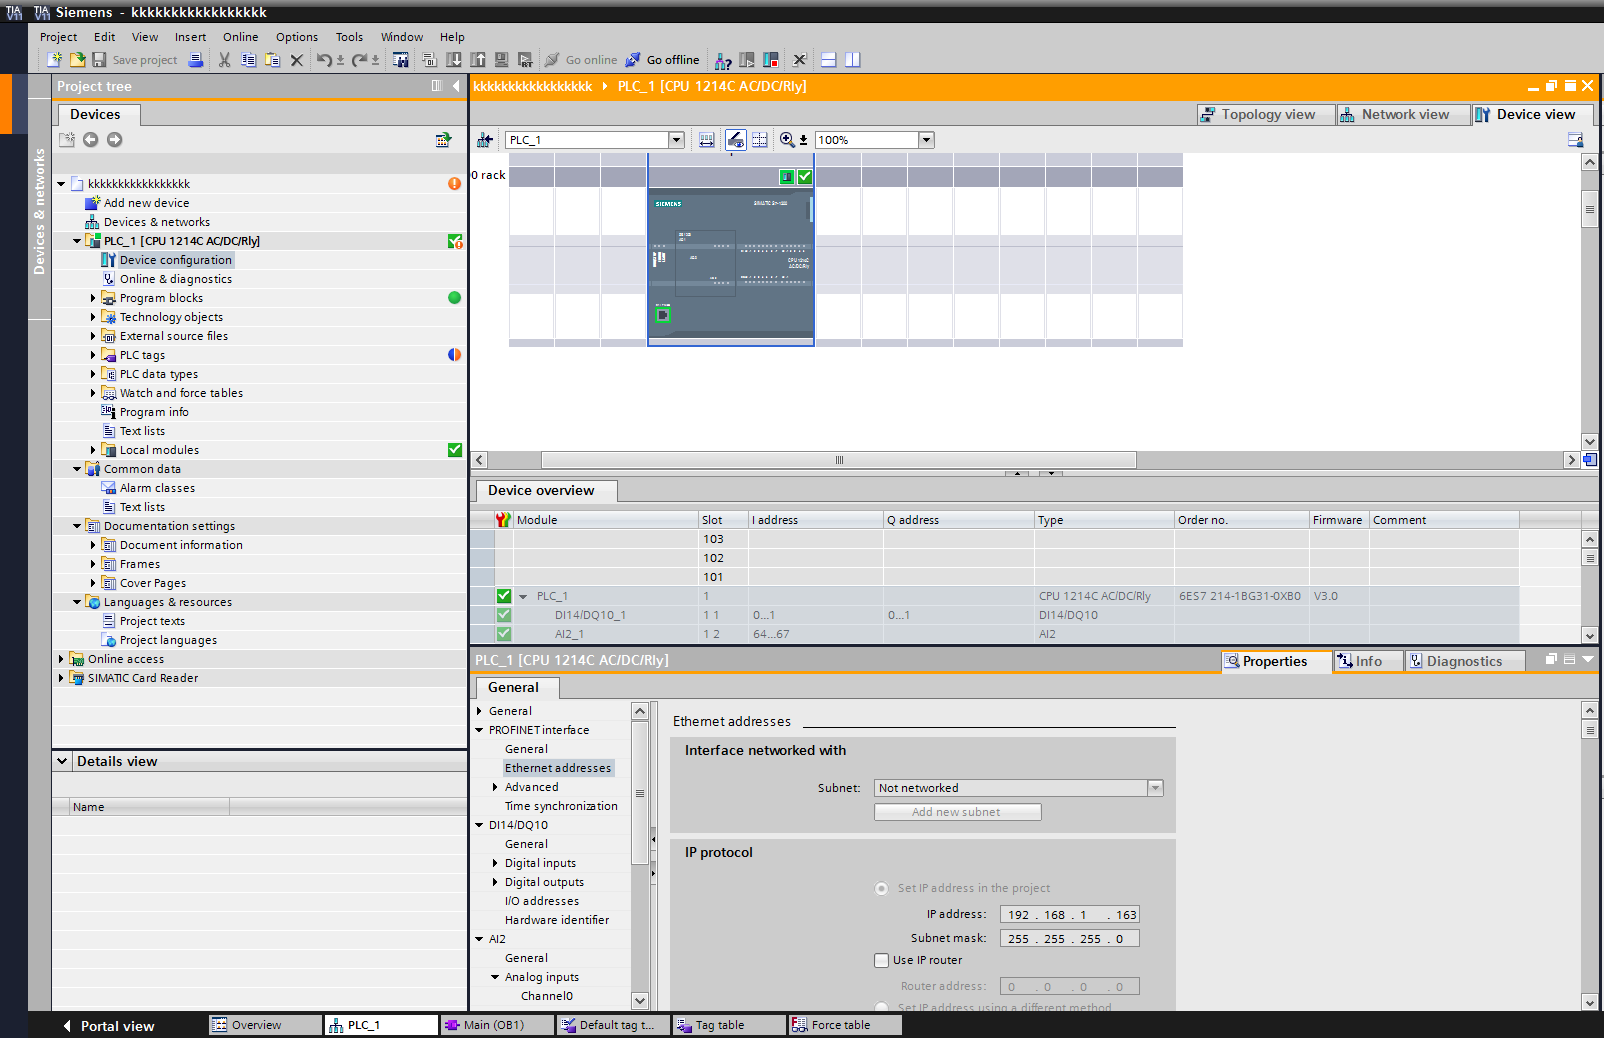Switch to Portal view
1604x1038 pixels.
point(108,1026)
